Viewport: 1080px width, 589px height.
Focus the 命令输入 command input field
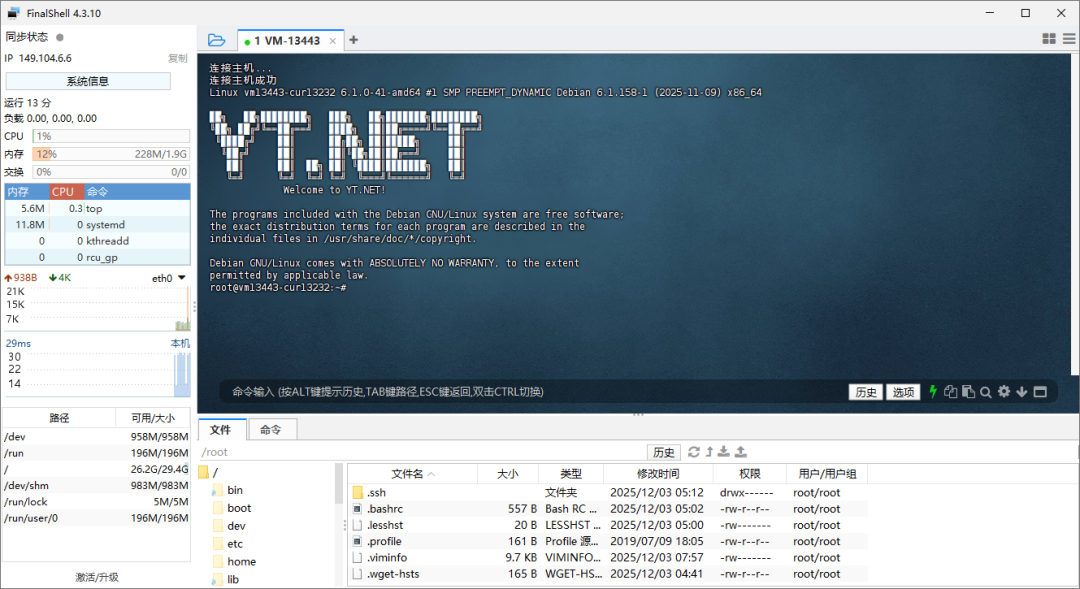(530, 392)
